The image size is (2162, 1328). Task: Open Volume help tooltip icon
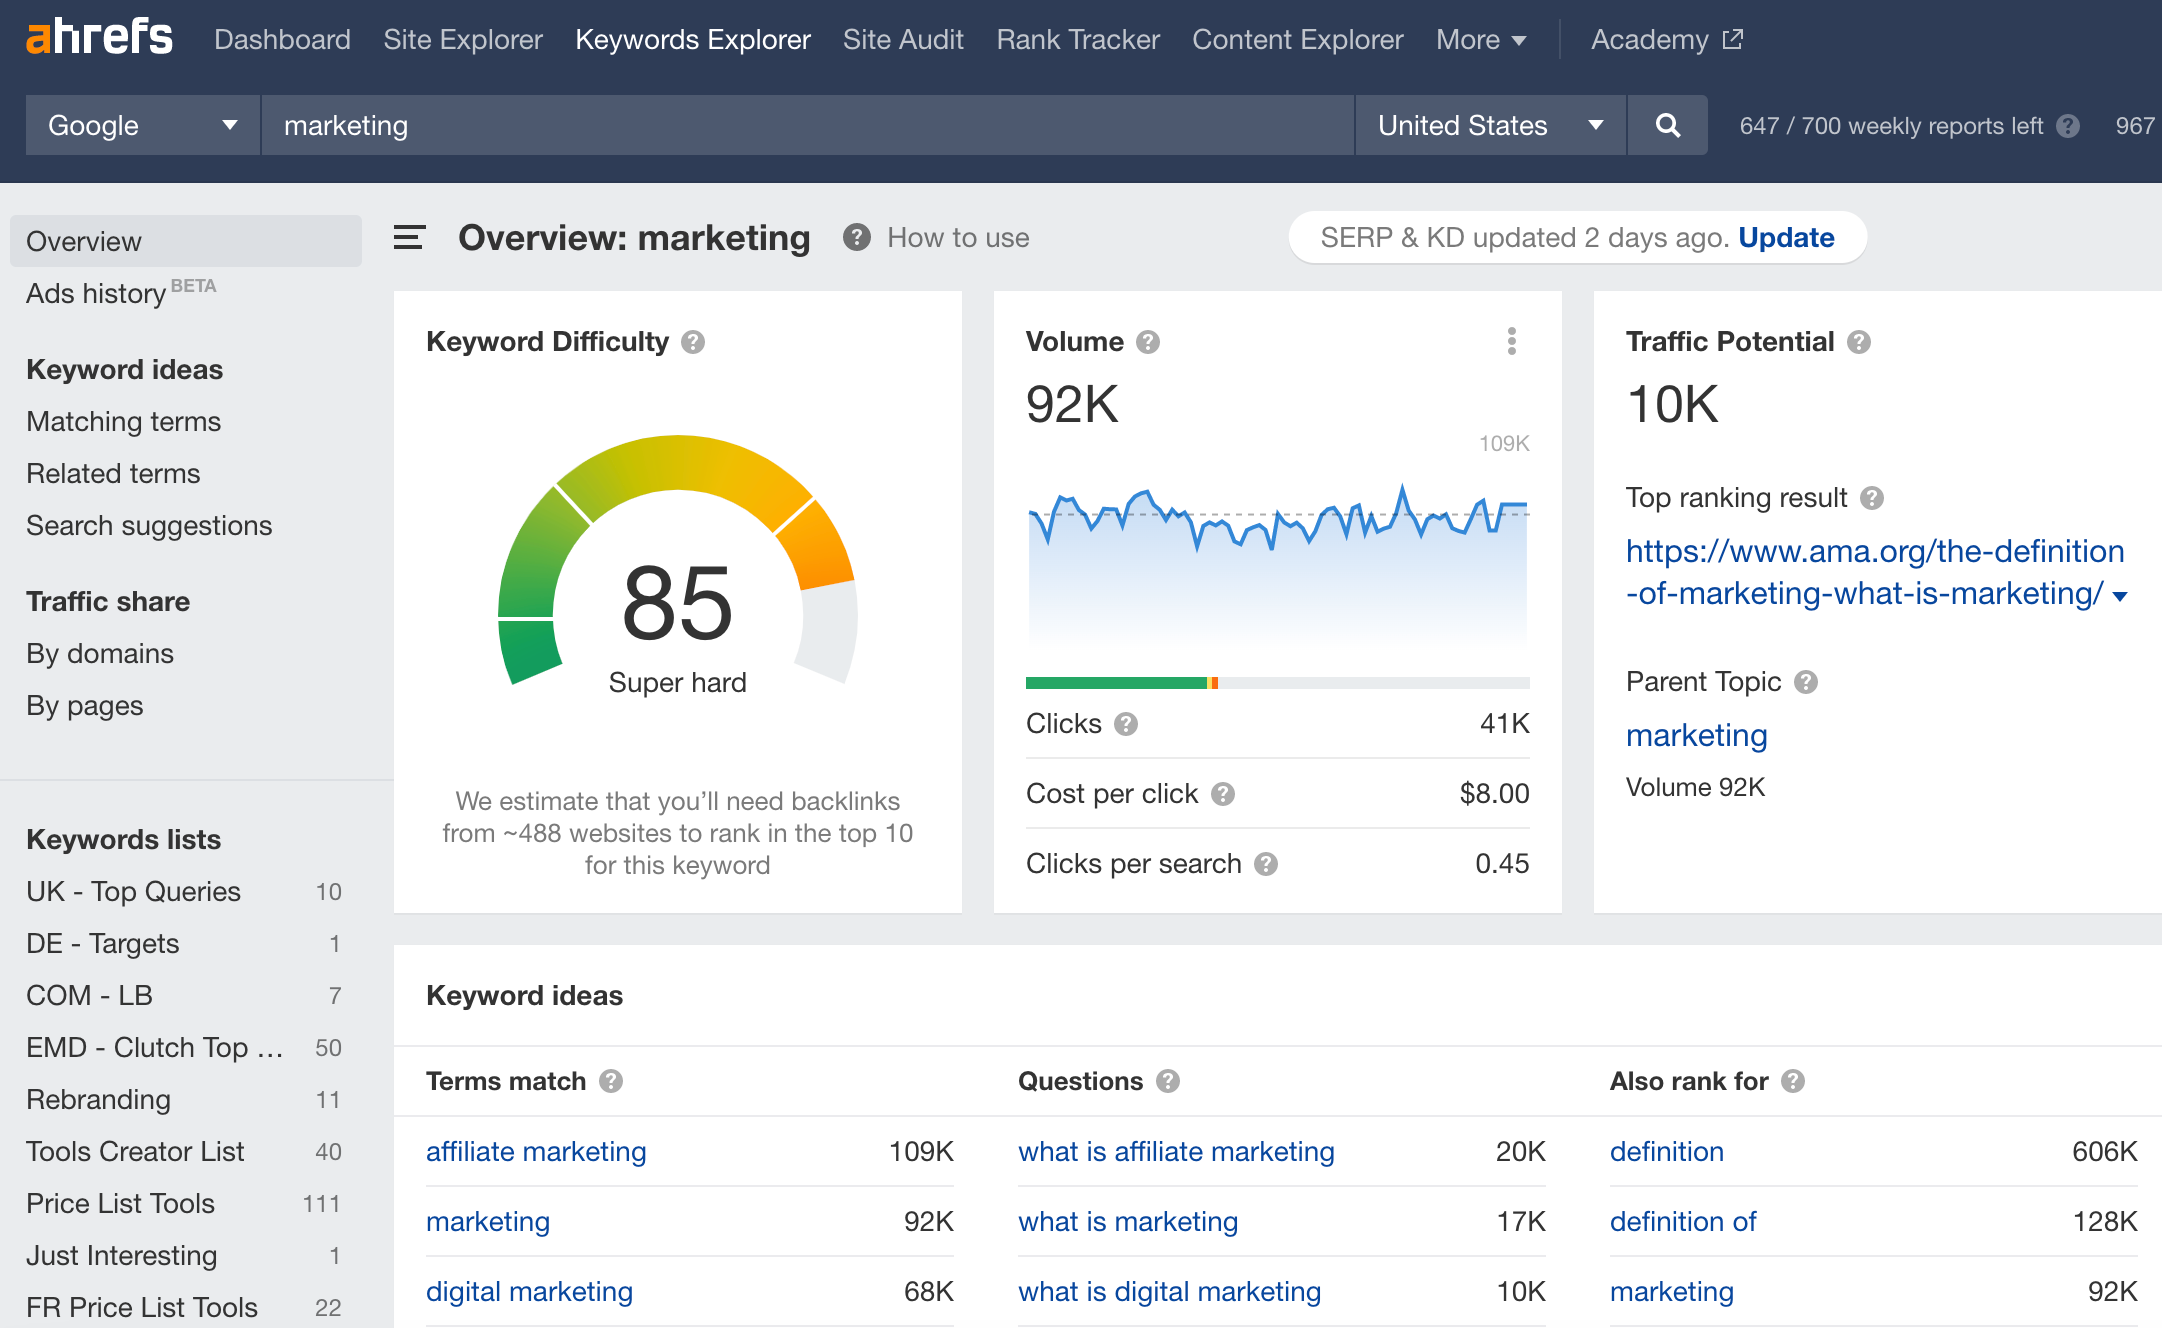coord(1148,342)
